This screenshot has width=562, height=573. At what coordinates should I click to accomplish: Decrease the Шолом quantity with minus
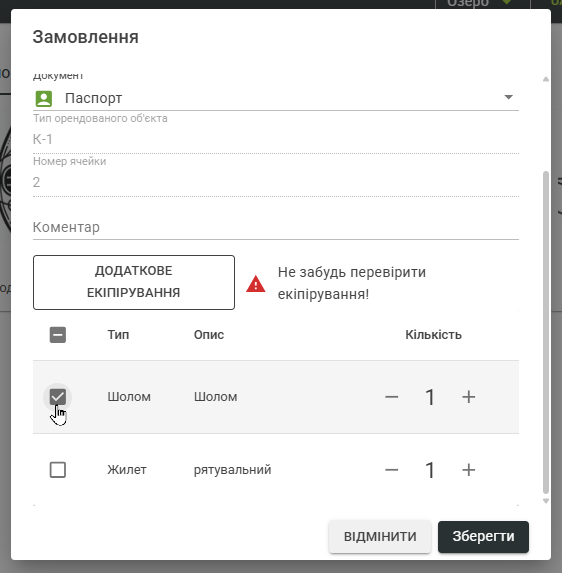pyautogui.click(x=391, y=397)
